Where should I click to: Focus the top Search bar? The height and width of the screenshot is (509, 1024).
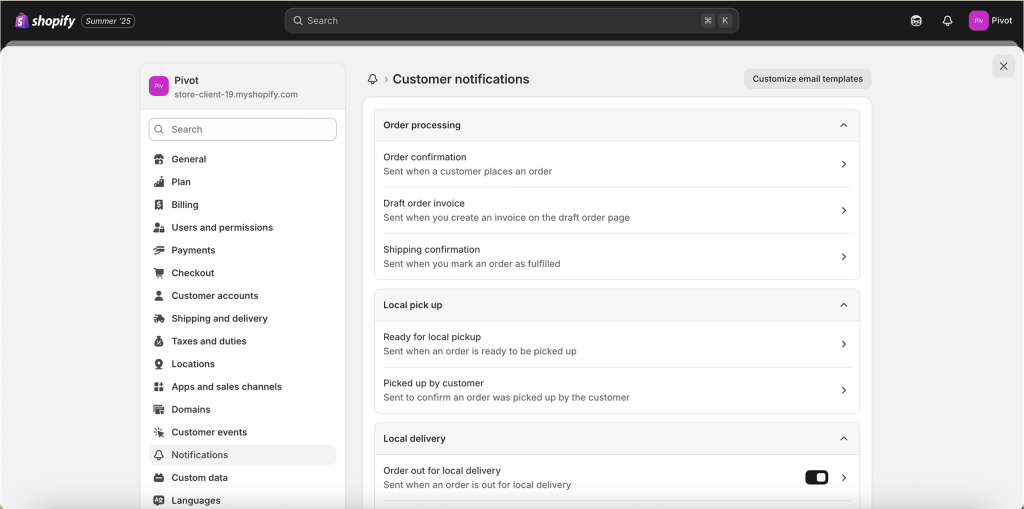(511, 20)
